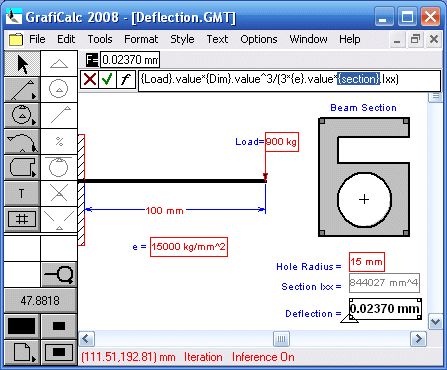Click horizontal scrollbar left arrow
This screenshot has width=447, height=370.
click(86, 339)
